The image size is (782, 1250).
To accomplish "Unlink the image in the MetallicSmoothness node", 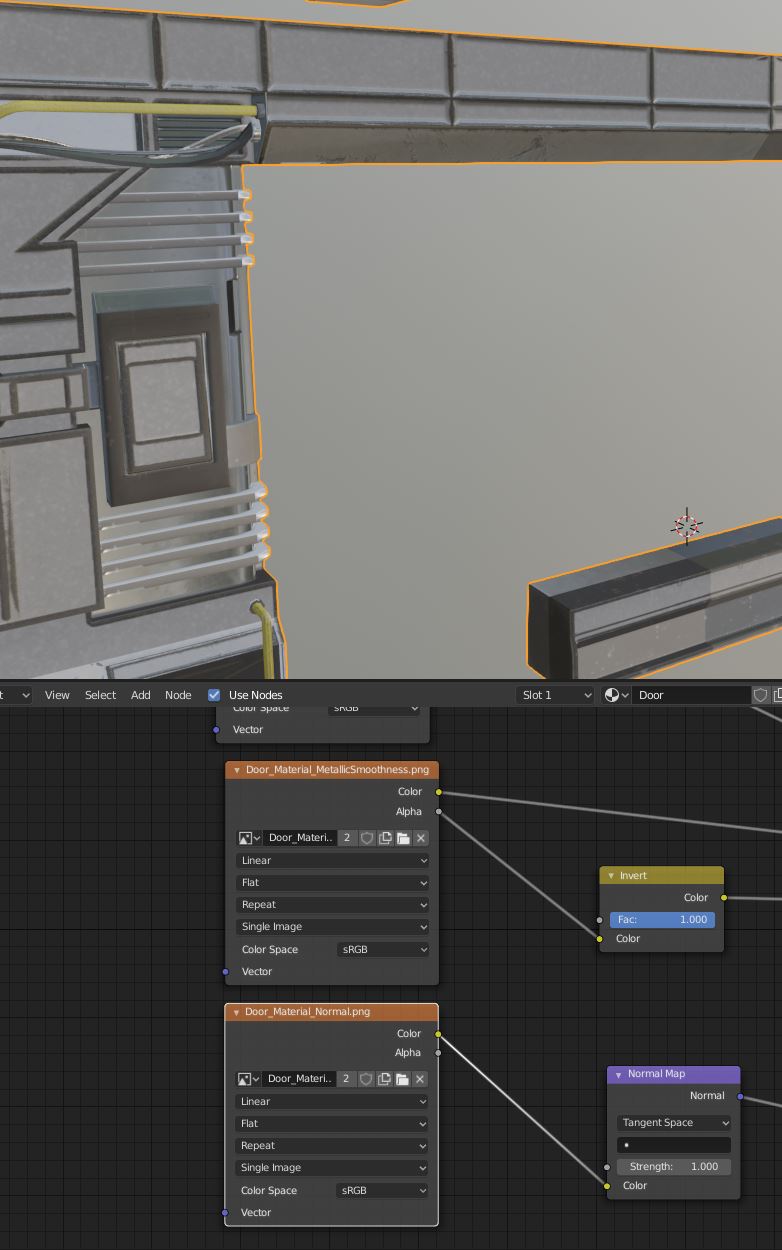I will coord(421,838).
